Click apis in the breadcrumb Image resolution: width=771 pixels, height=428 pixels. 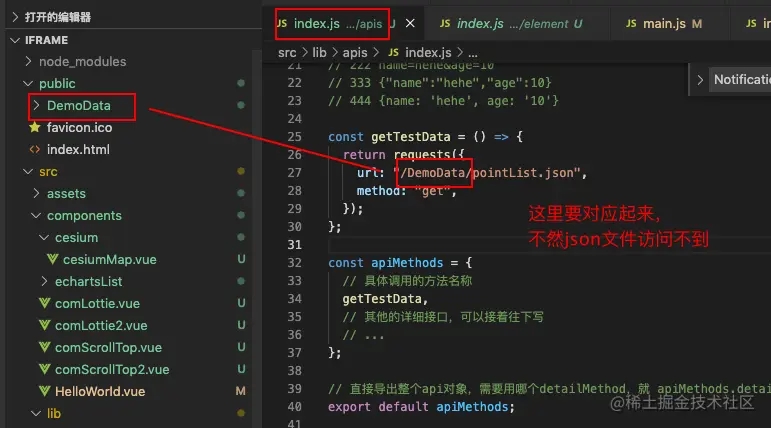point(355,53)
